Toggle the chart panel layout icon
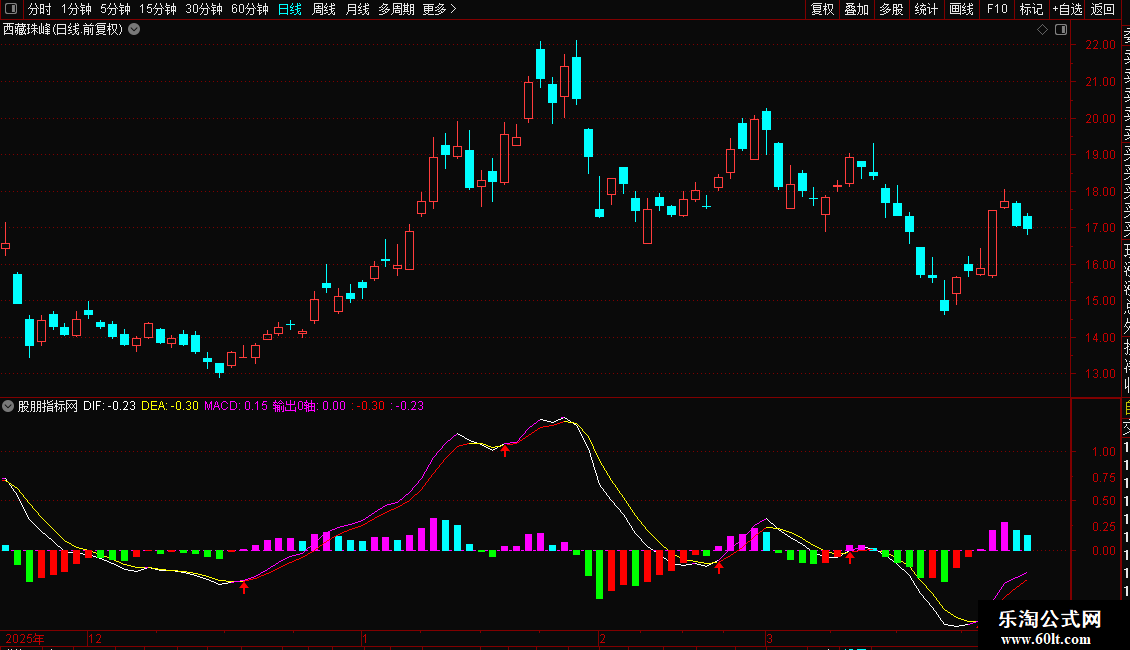1130x650 pixels. (1061, 30)
